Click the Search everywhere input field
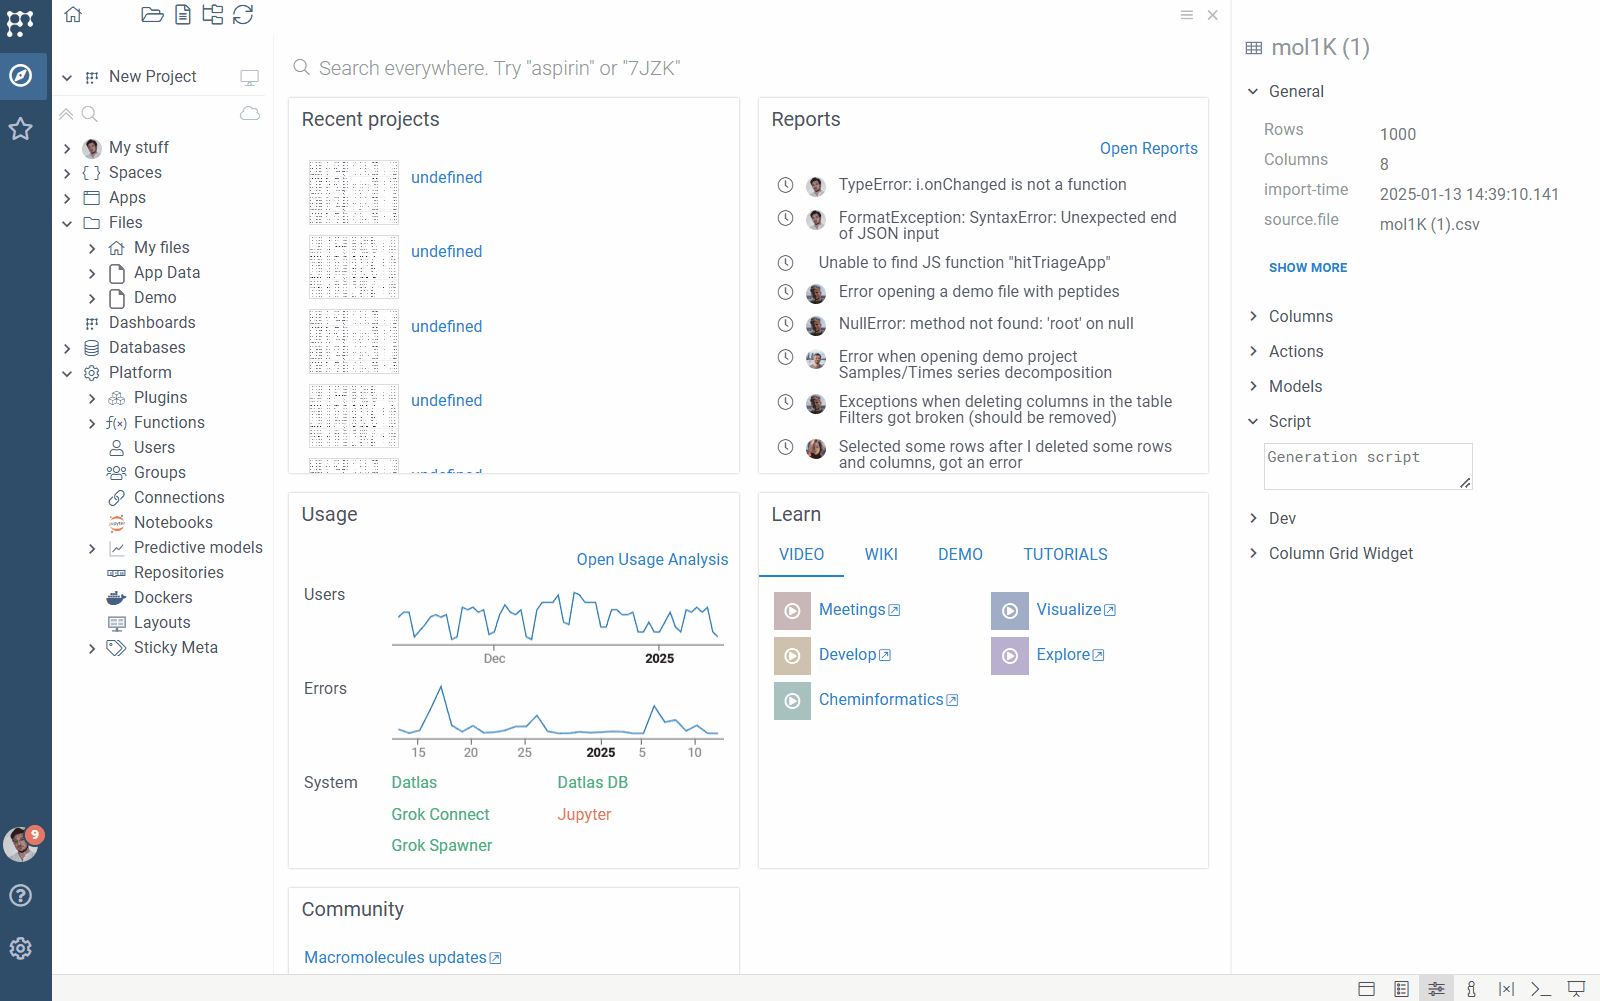The height and width of the screenshot is (1001, 1600). [500, 68]
